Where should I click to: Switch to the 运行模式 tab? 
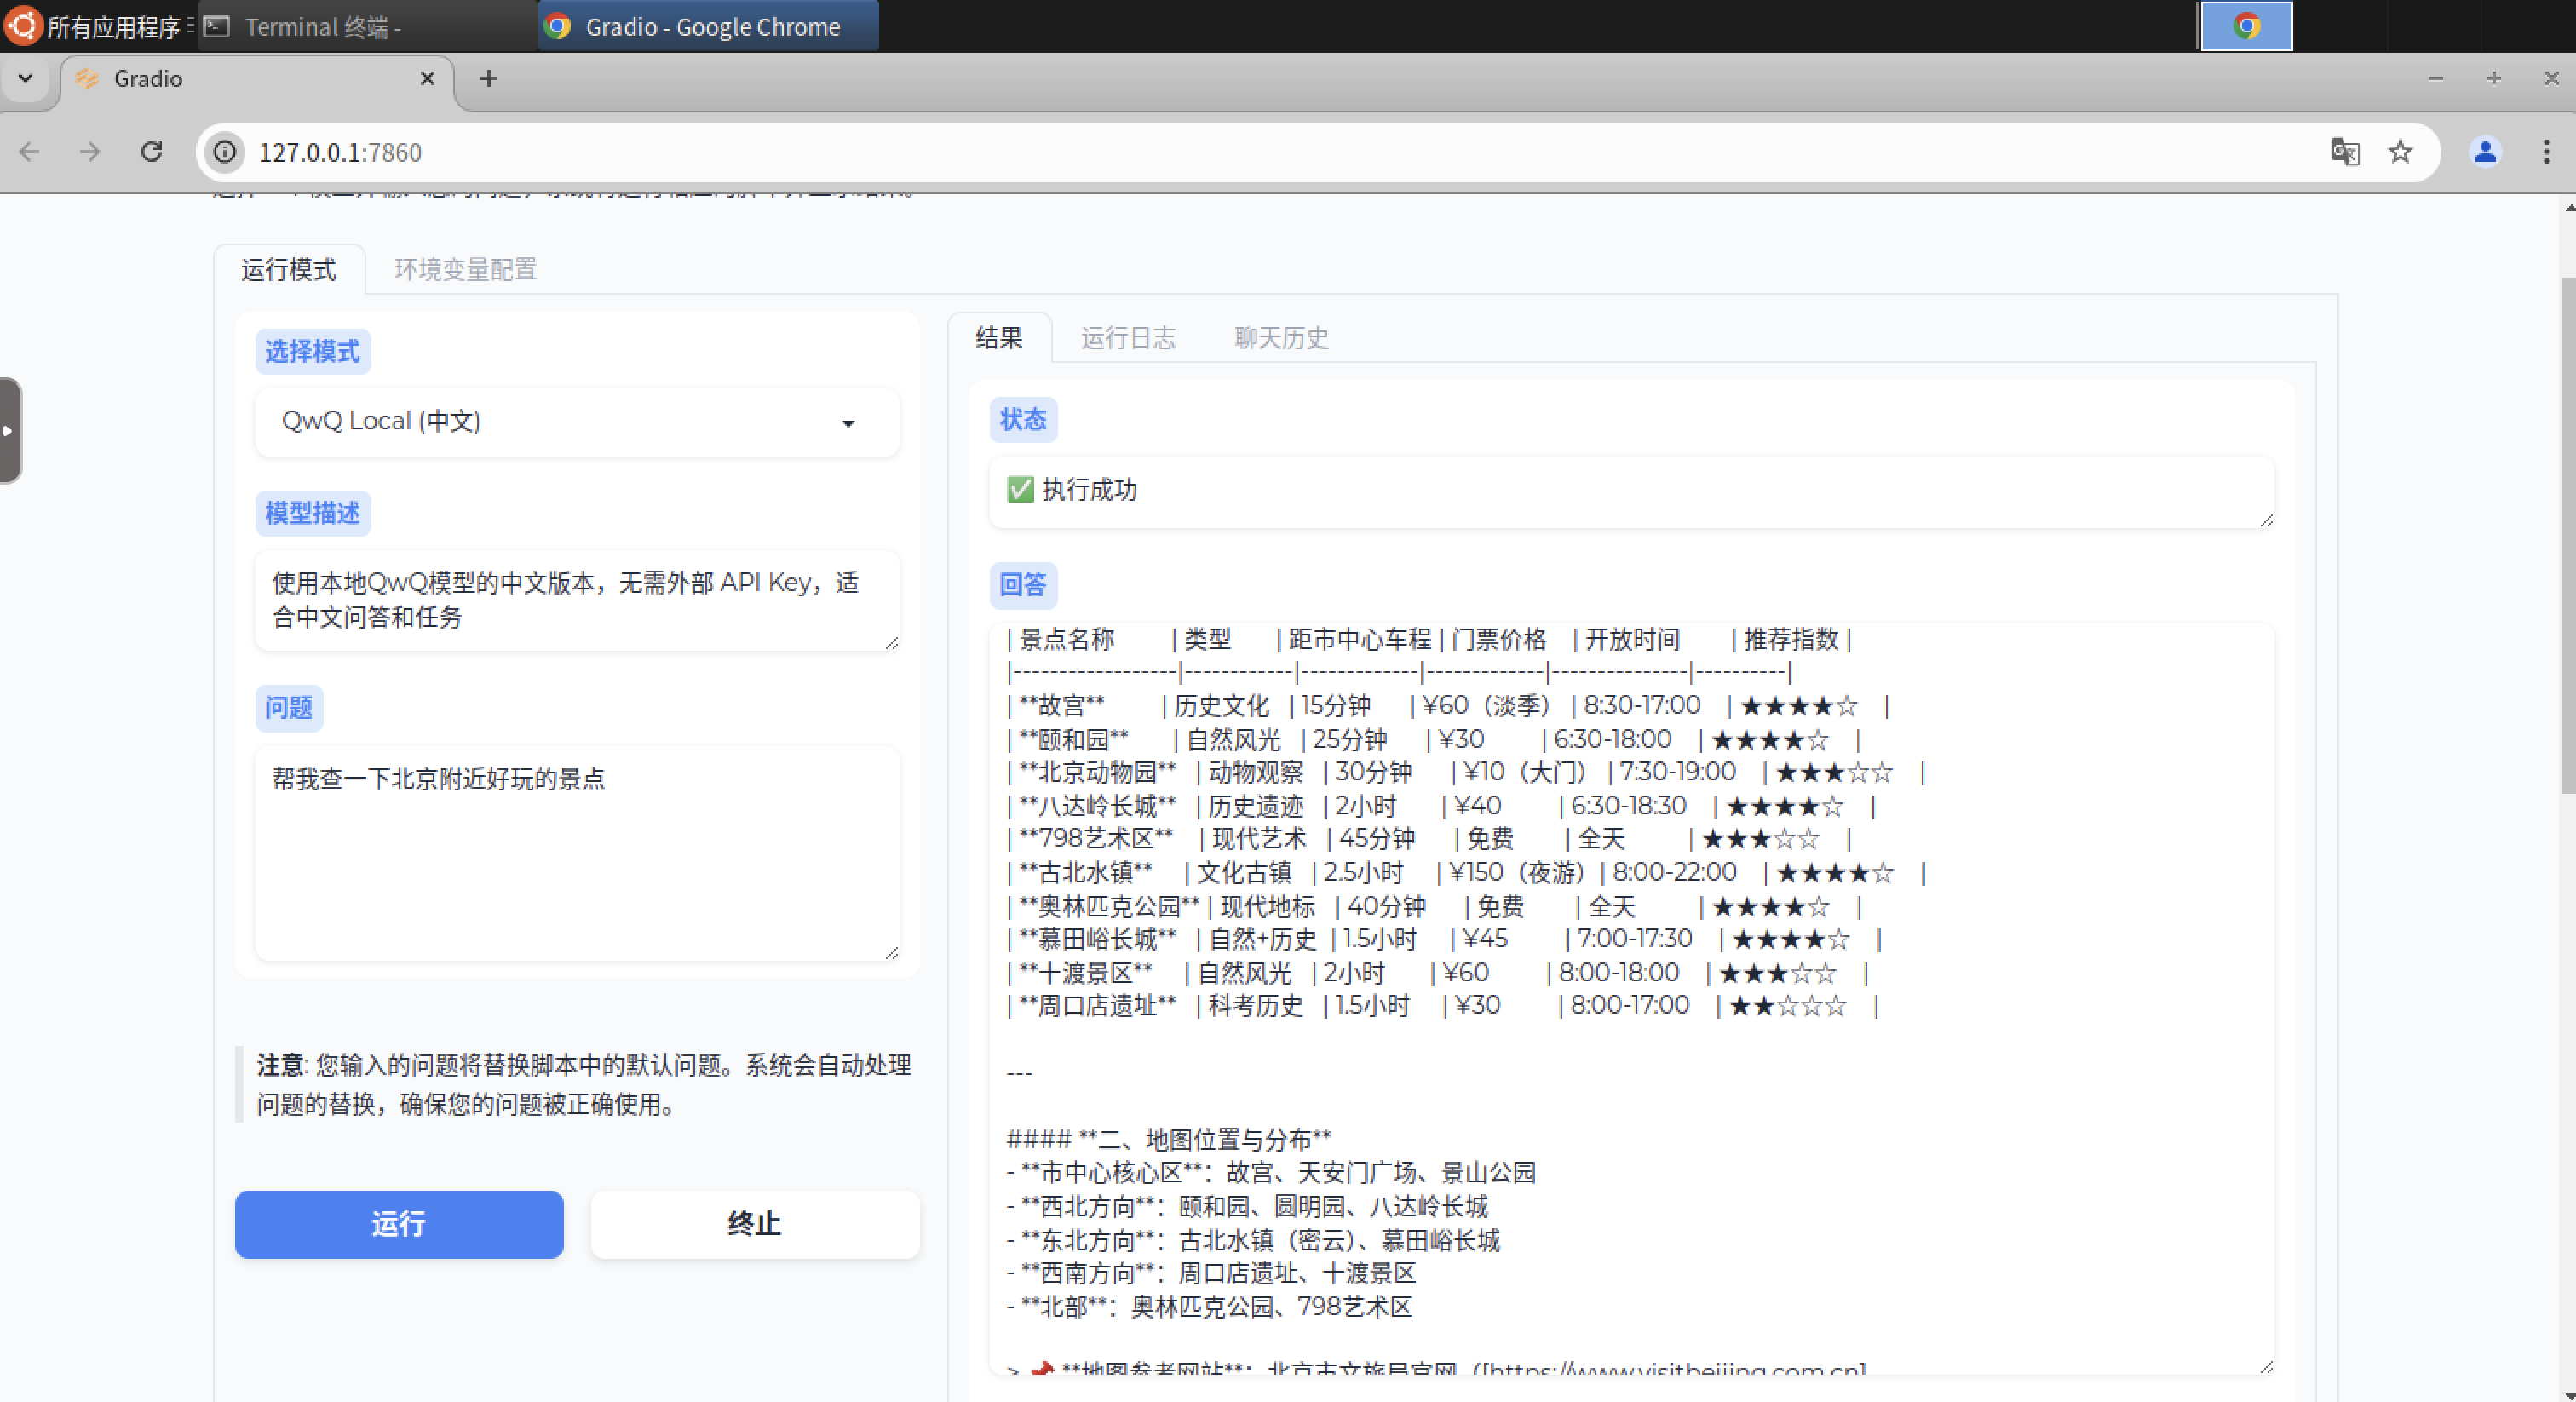point(288,270)
